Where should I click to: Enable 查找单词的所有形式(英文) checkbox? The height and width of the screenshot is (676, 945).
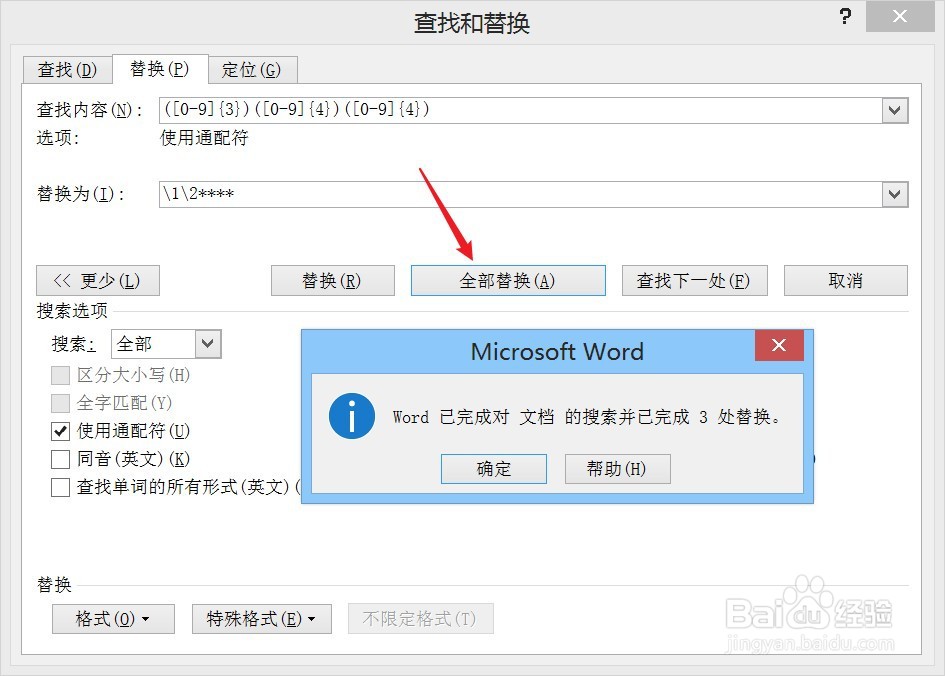[60, 487]
